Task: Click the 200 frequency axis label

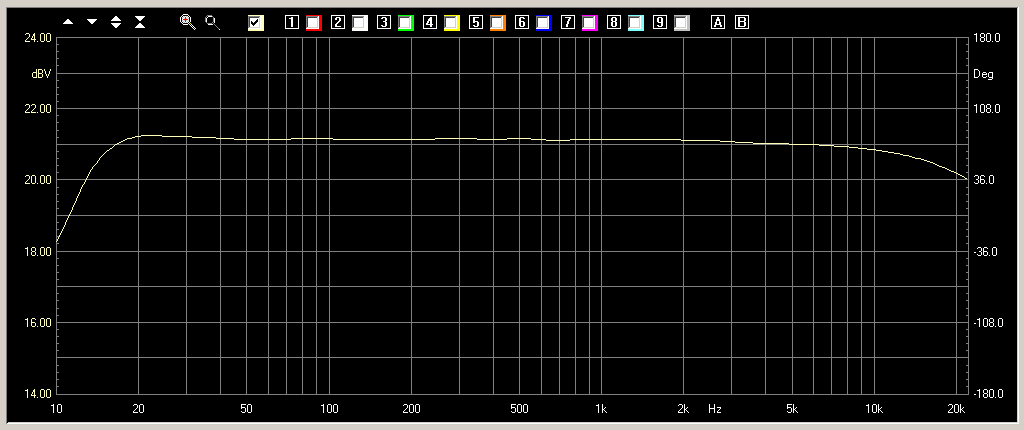Action: (x=411, y=410)
